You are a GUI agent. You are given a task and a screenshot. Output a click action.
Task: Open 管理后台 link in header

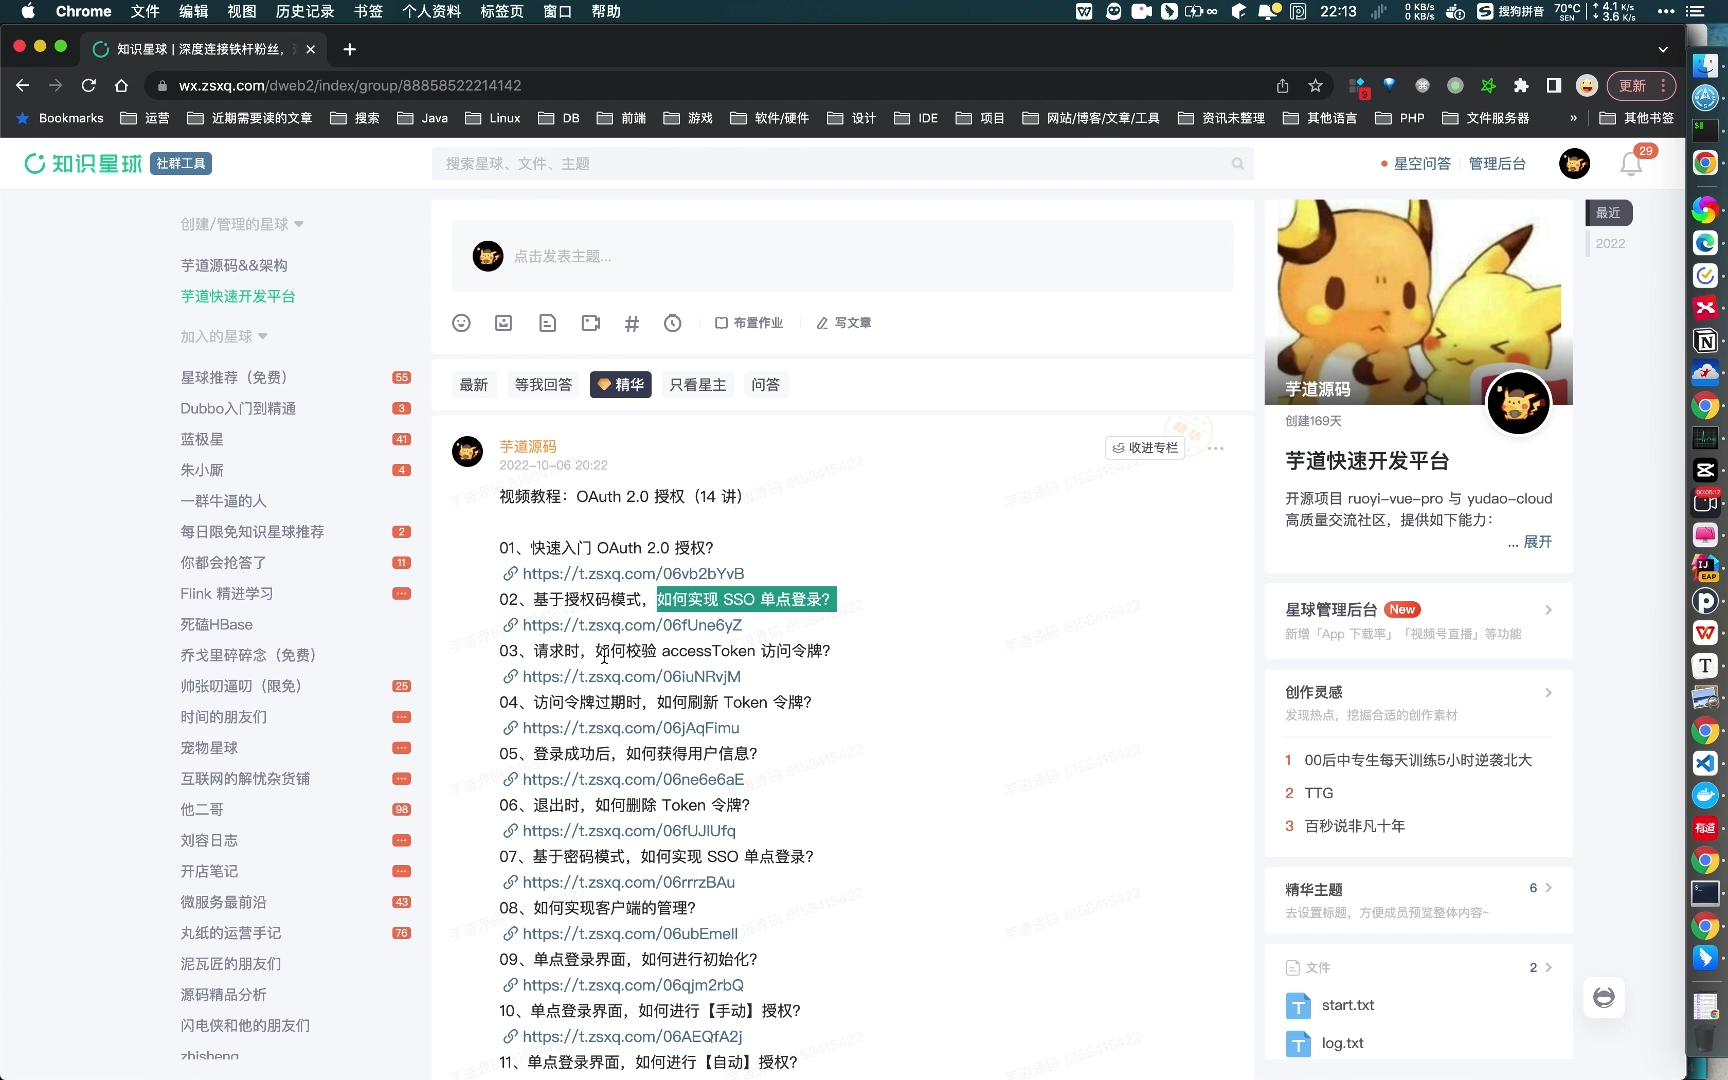click(x=1497, y=164)
